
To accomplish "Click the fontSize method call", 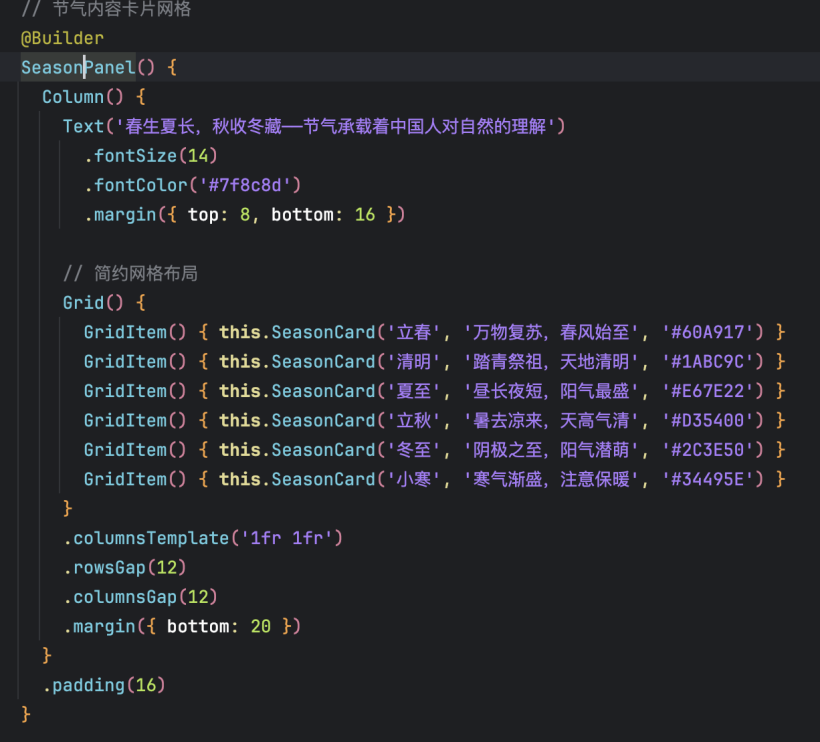I will click(x=135, y=156).
